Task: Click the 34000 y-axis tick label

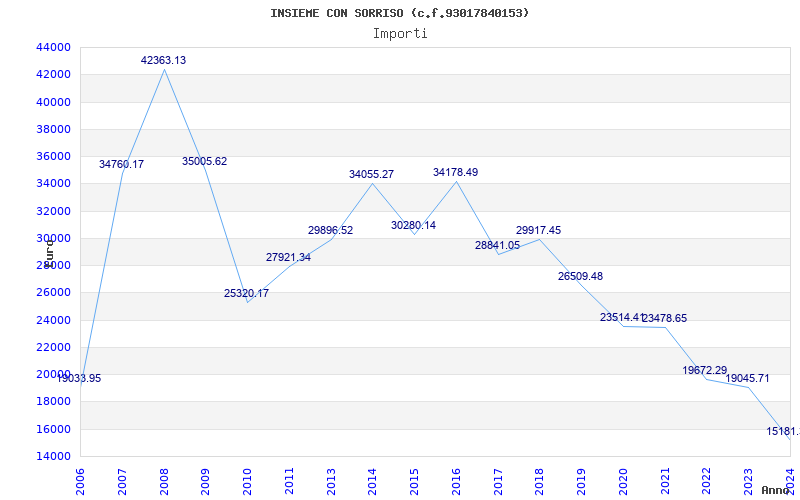Action: tap(53, 183)
